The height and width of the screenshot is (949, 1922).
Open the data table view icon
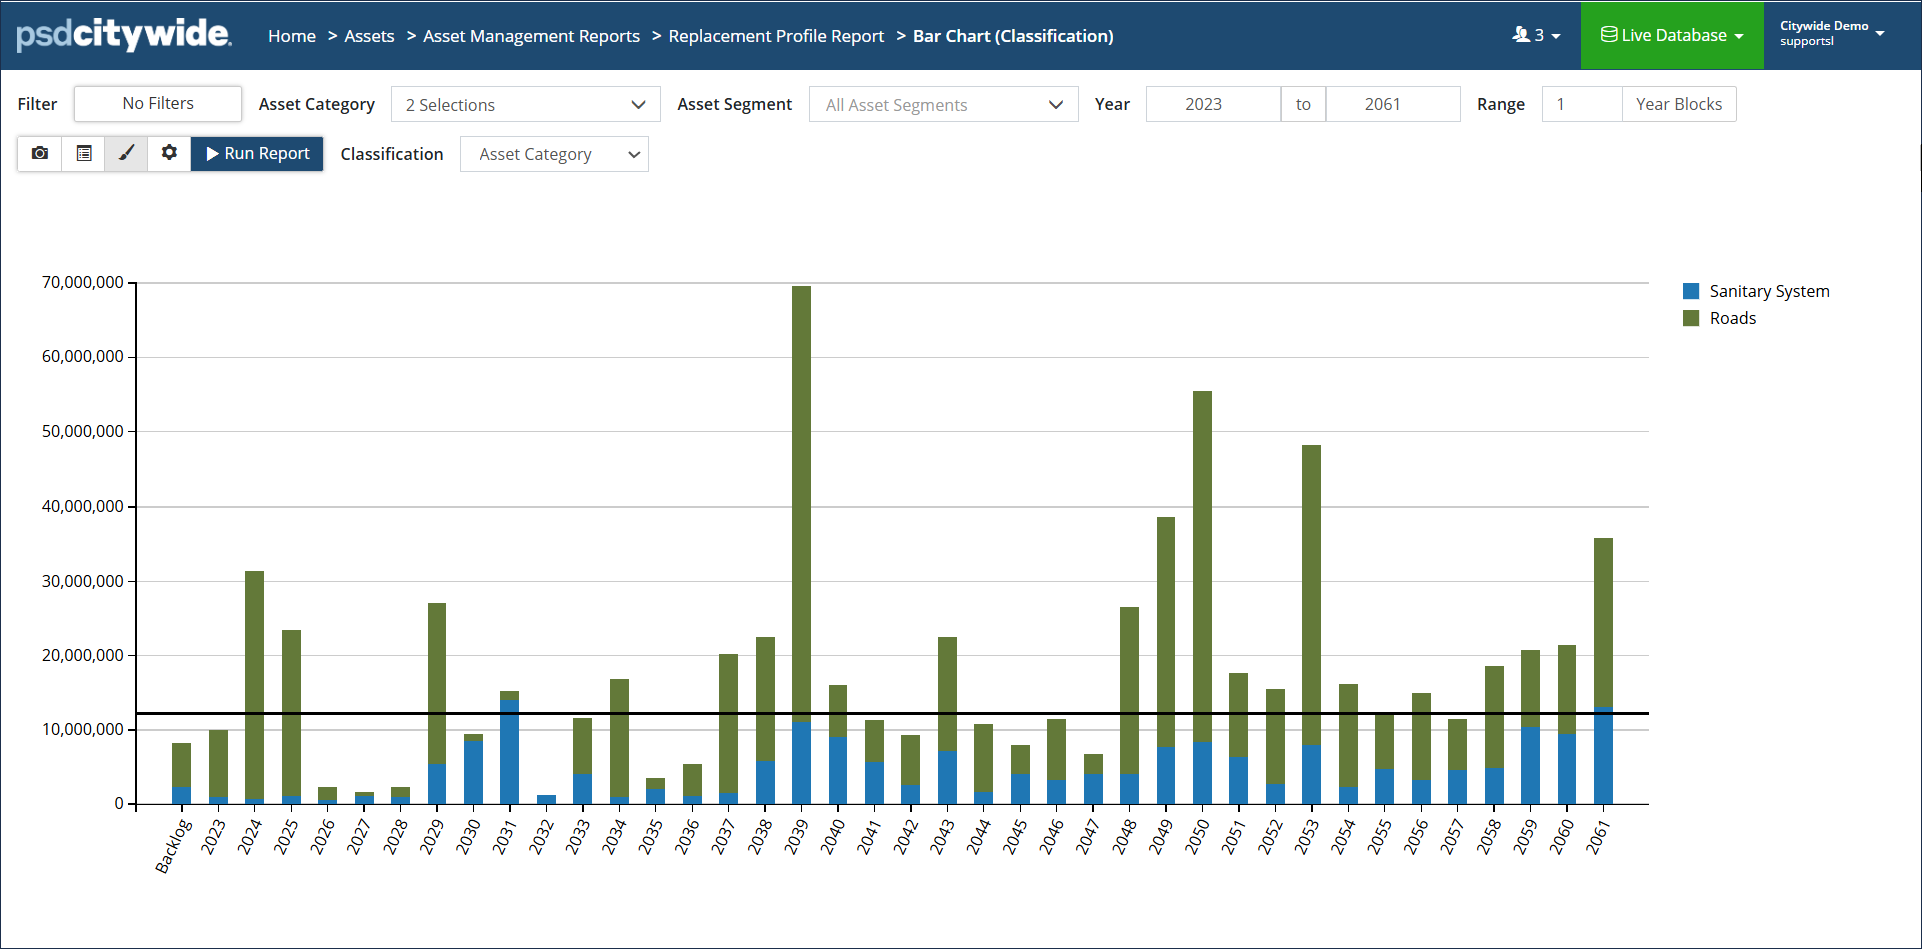coord(84,153)
